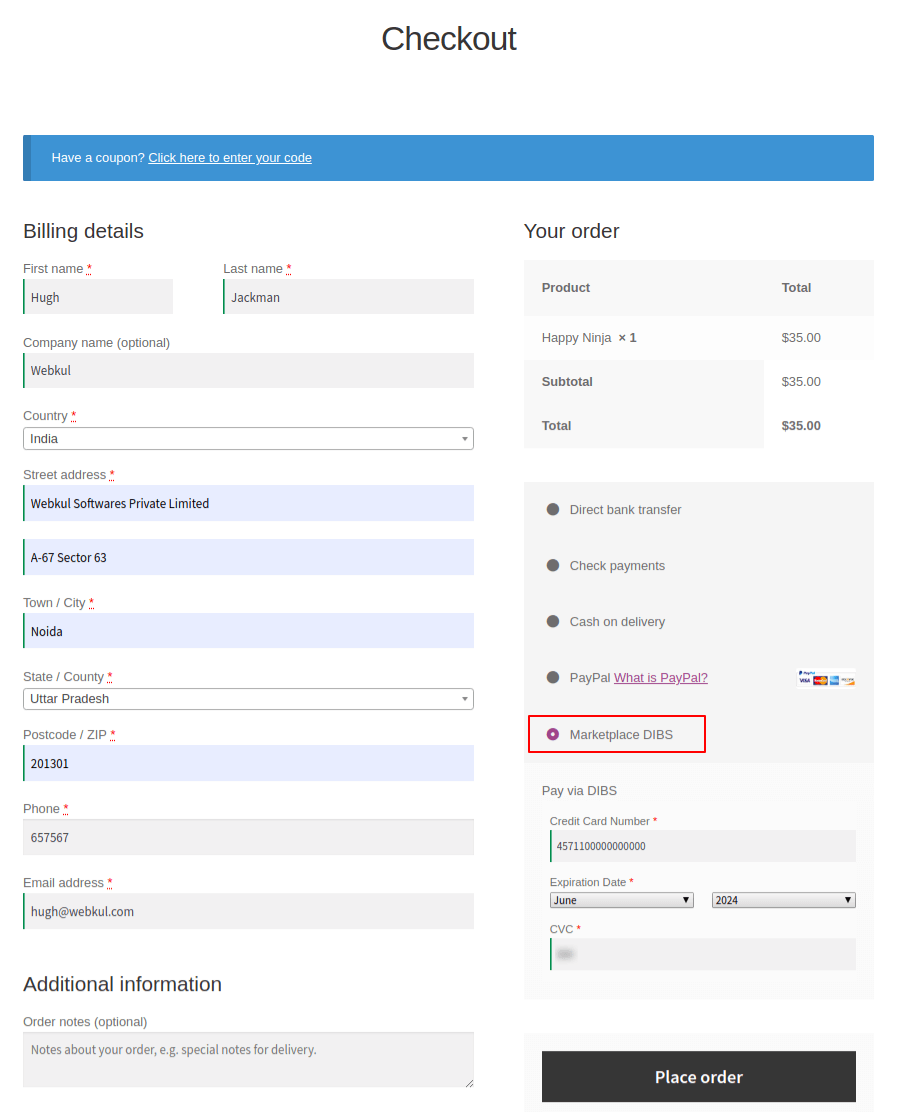Click the Place order button
The image size is (899, 1112).
698,1077
